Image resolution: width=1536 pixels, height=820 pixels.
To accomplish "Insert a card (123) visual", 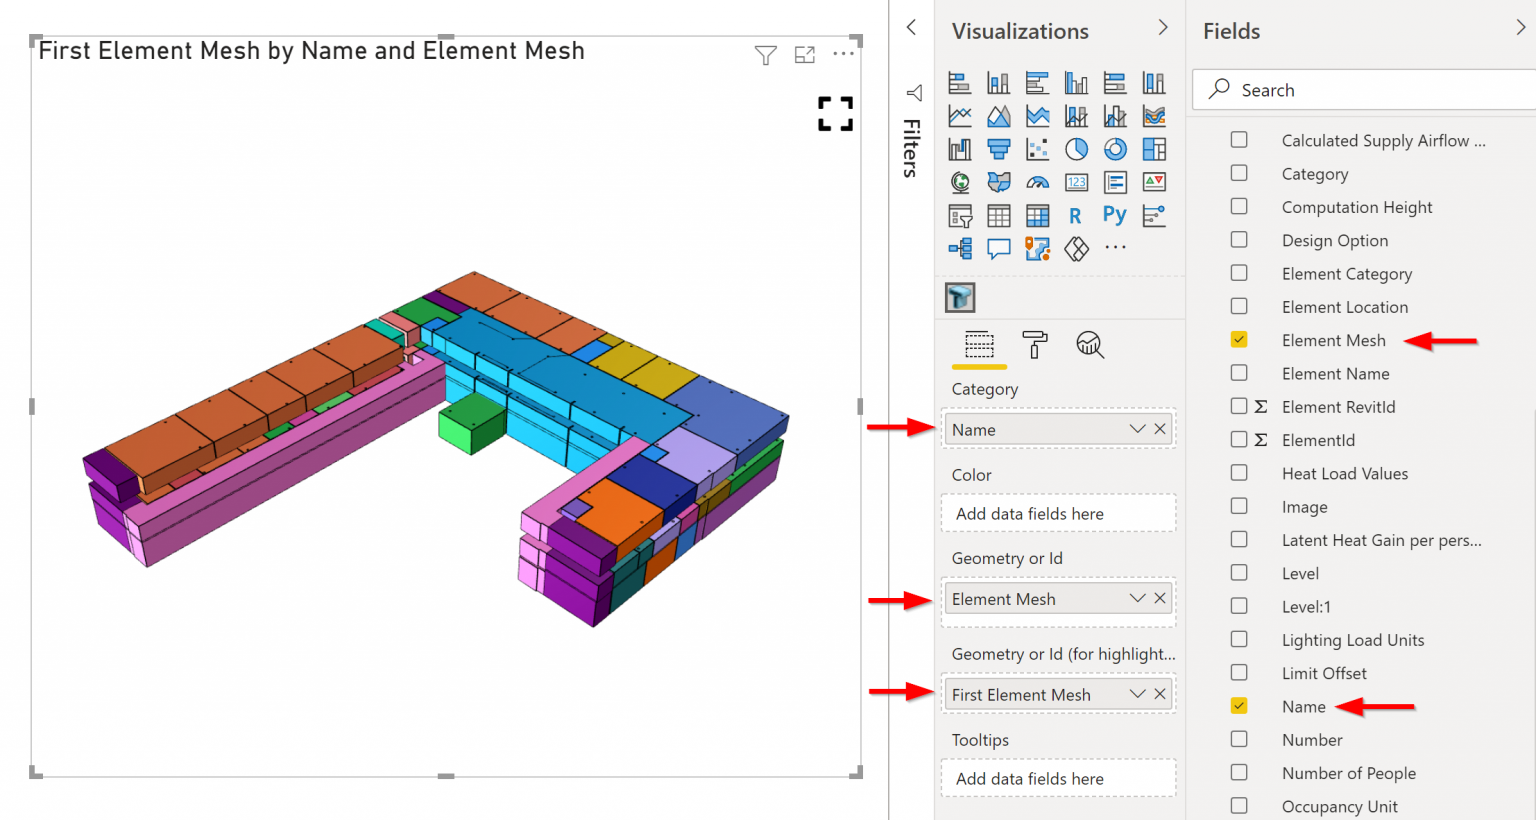I will (x=1076, y=182).
